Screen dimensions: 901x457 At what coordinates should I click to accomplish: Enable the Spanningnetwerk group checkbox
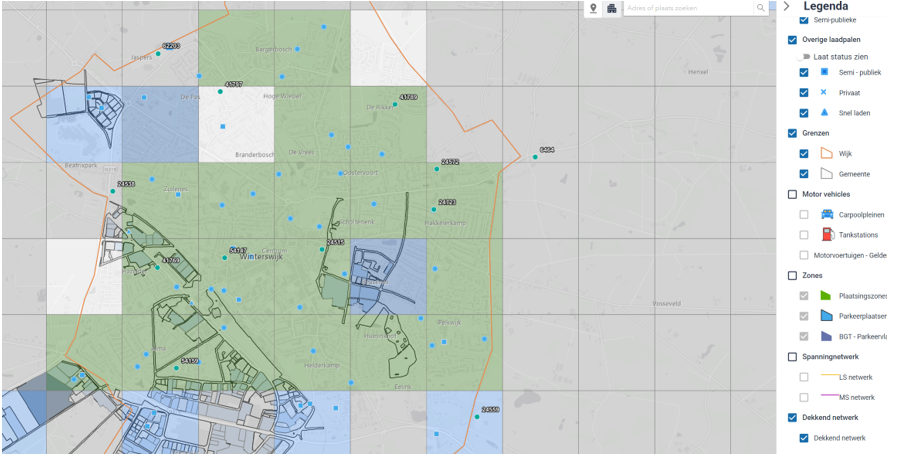793,357
